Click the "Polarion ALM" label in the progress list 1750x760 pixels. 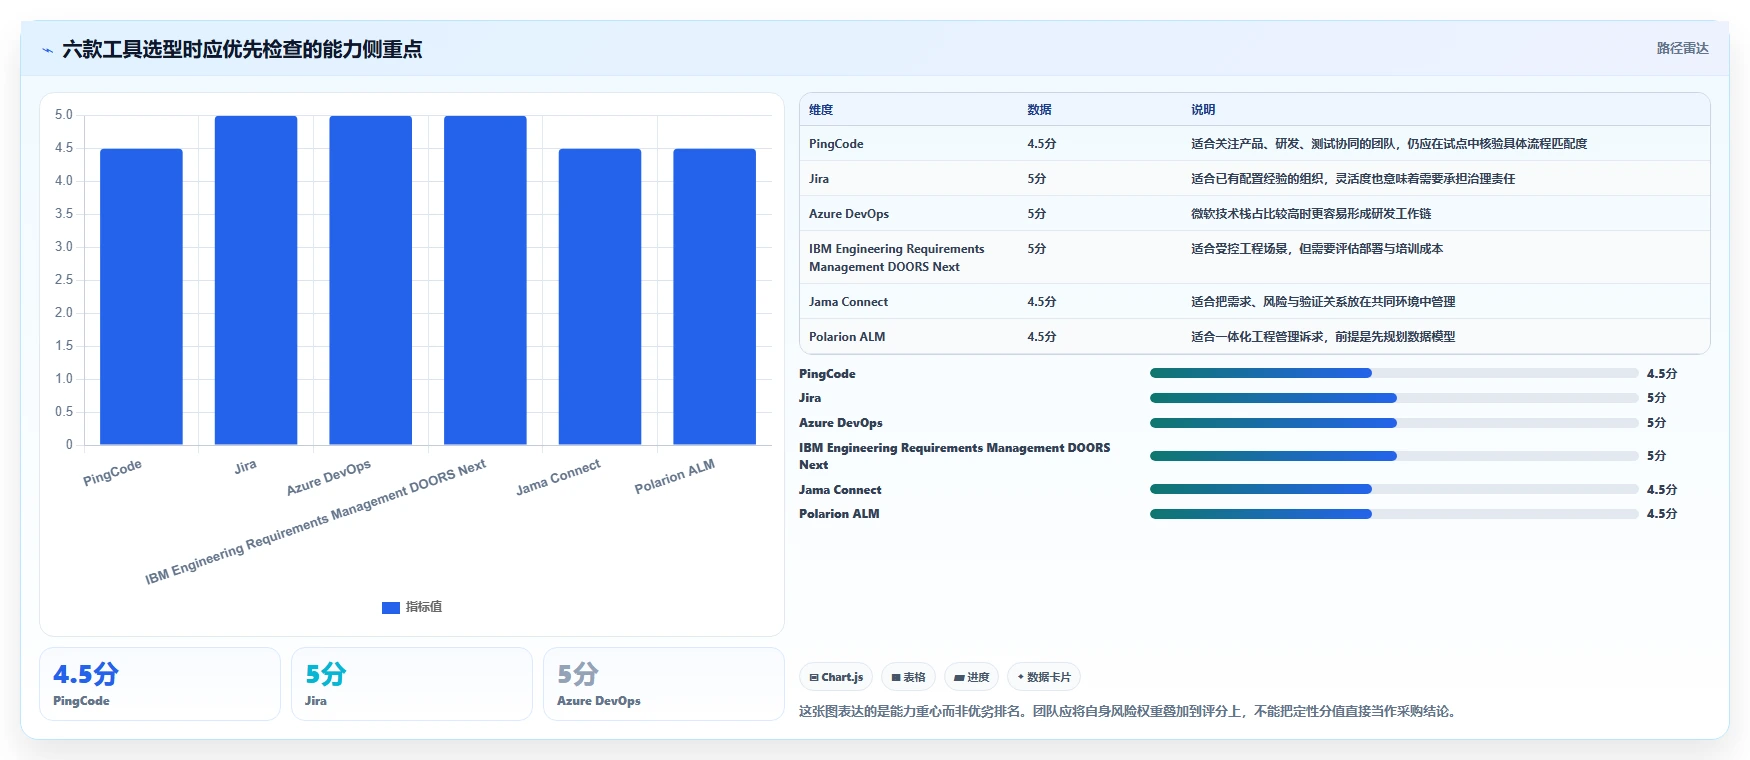839,514
